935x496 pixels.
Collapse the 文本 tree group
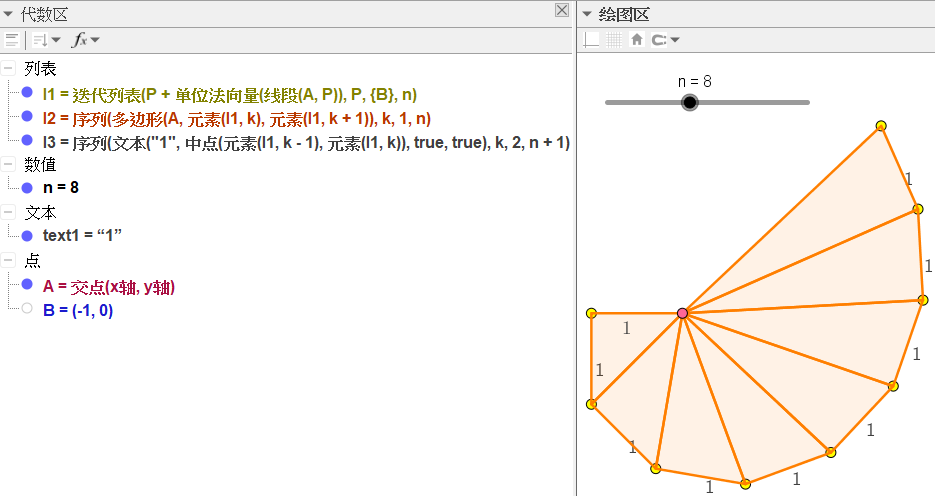[x=8, y=212]
